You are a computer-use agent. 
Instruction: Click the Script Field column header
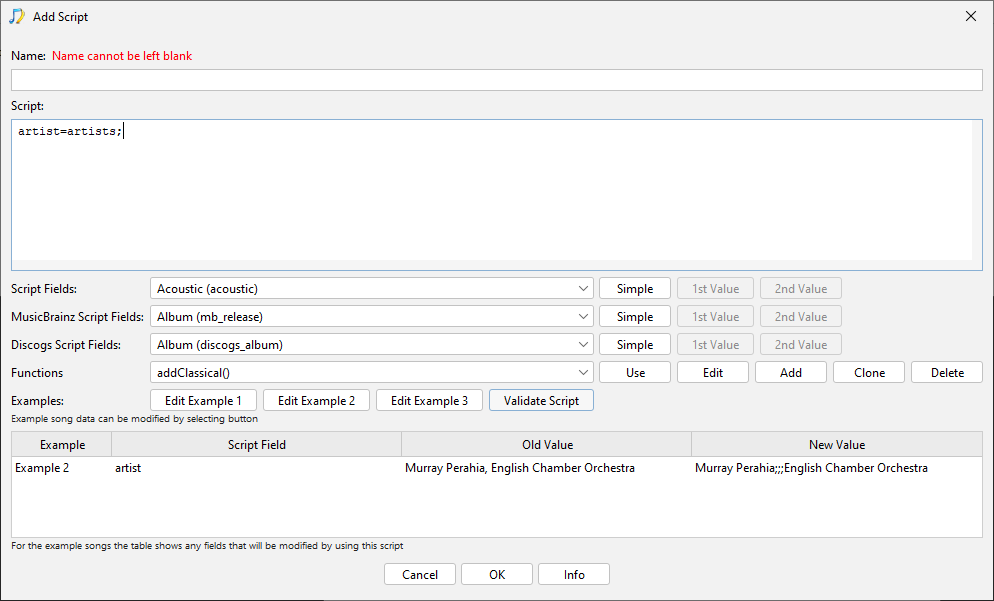coord(257,444)
